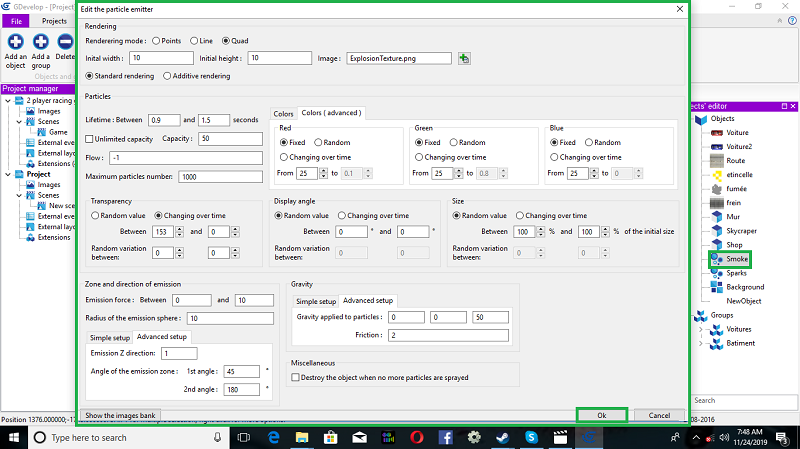Check the Unlimited capacity checkbox
This screenshot has height=449, width=800.
pos(89,139)
